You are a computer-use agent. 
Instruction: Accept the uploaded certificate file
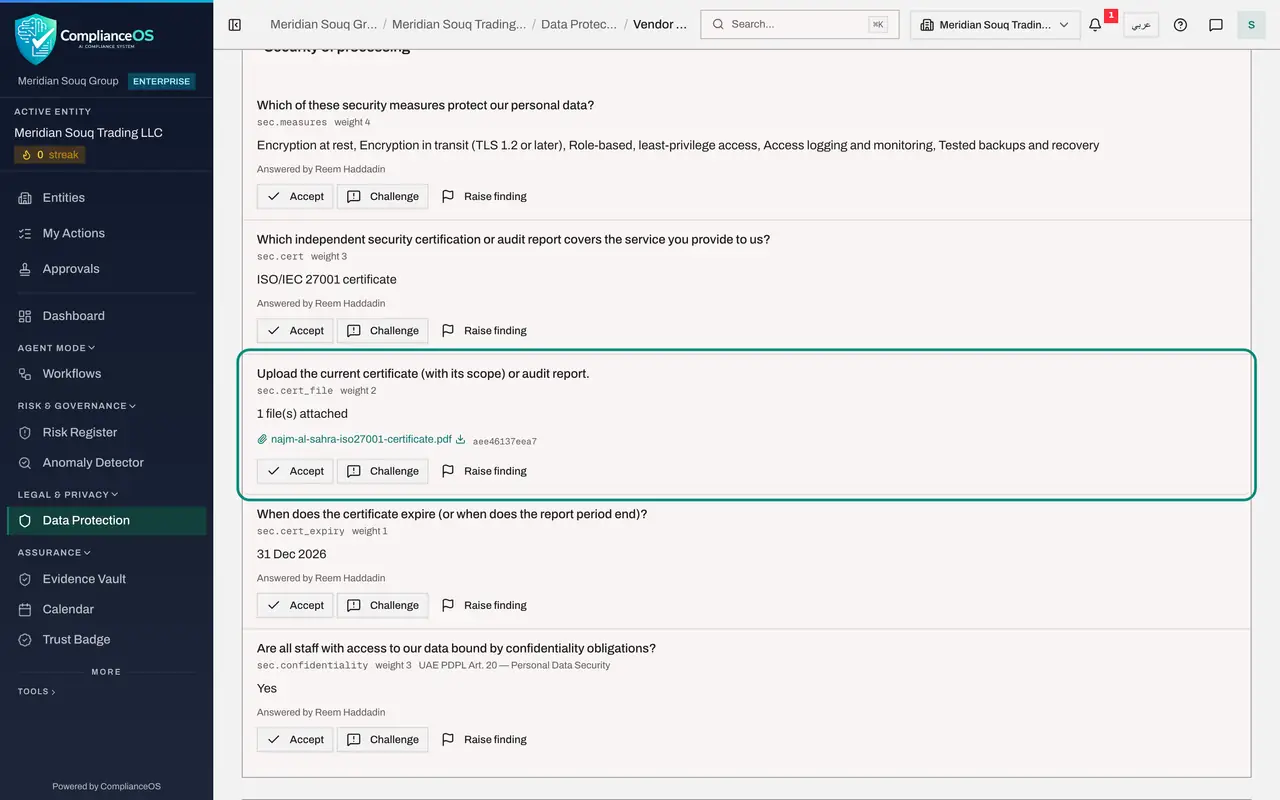click(295, 471)
